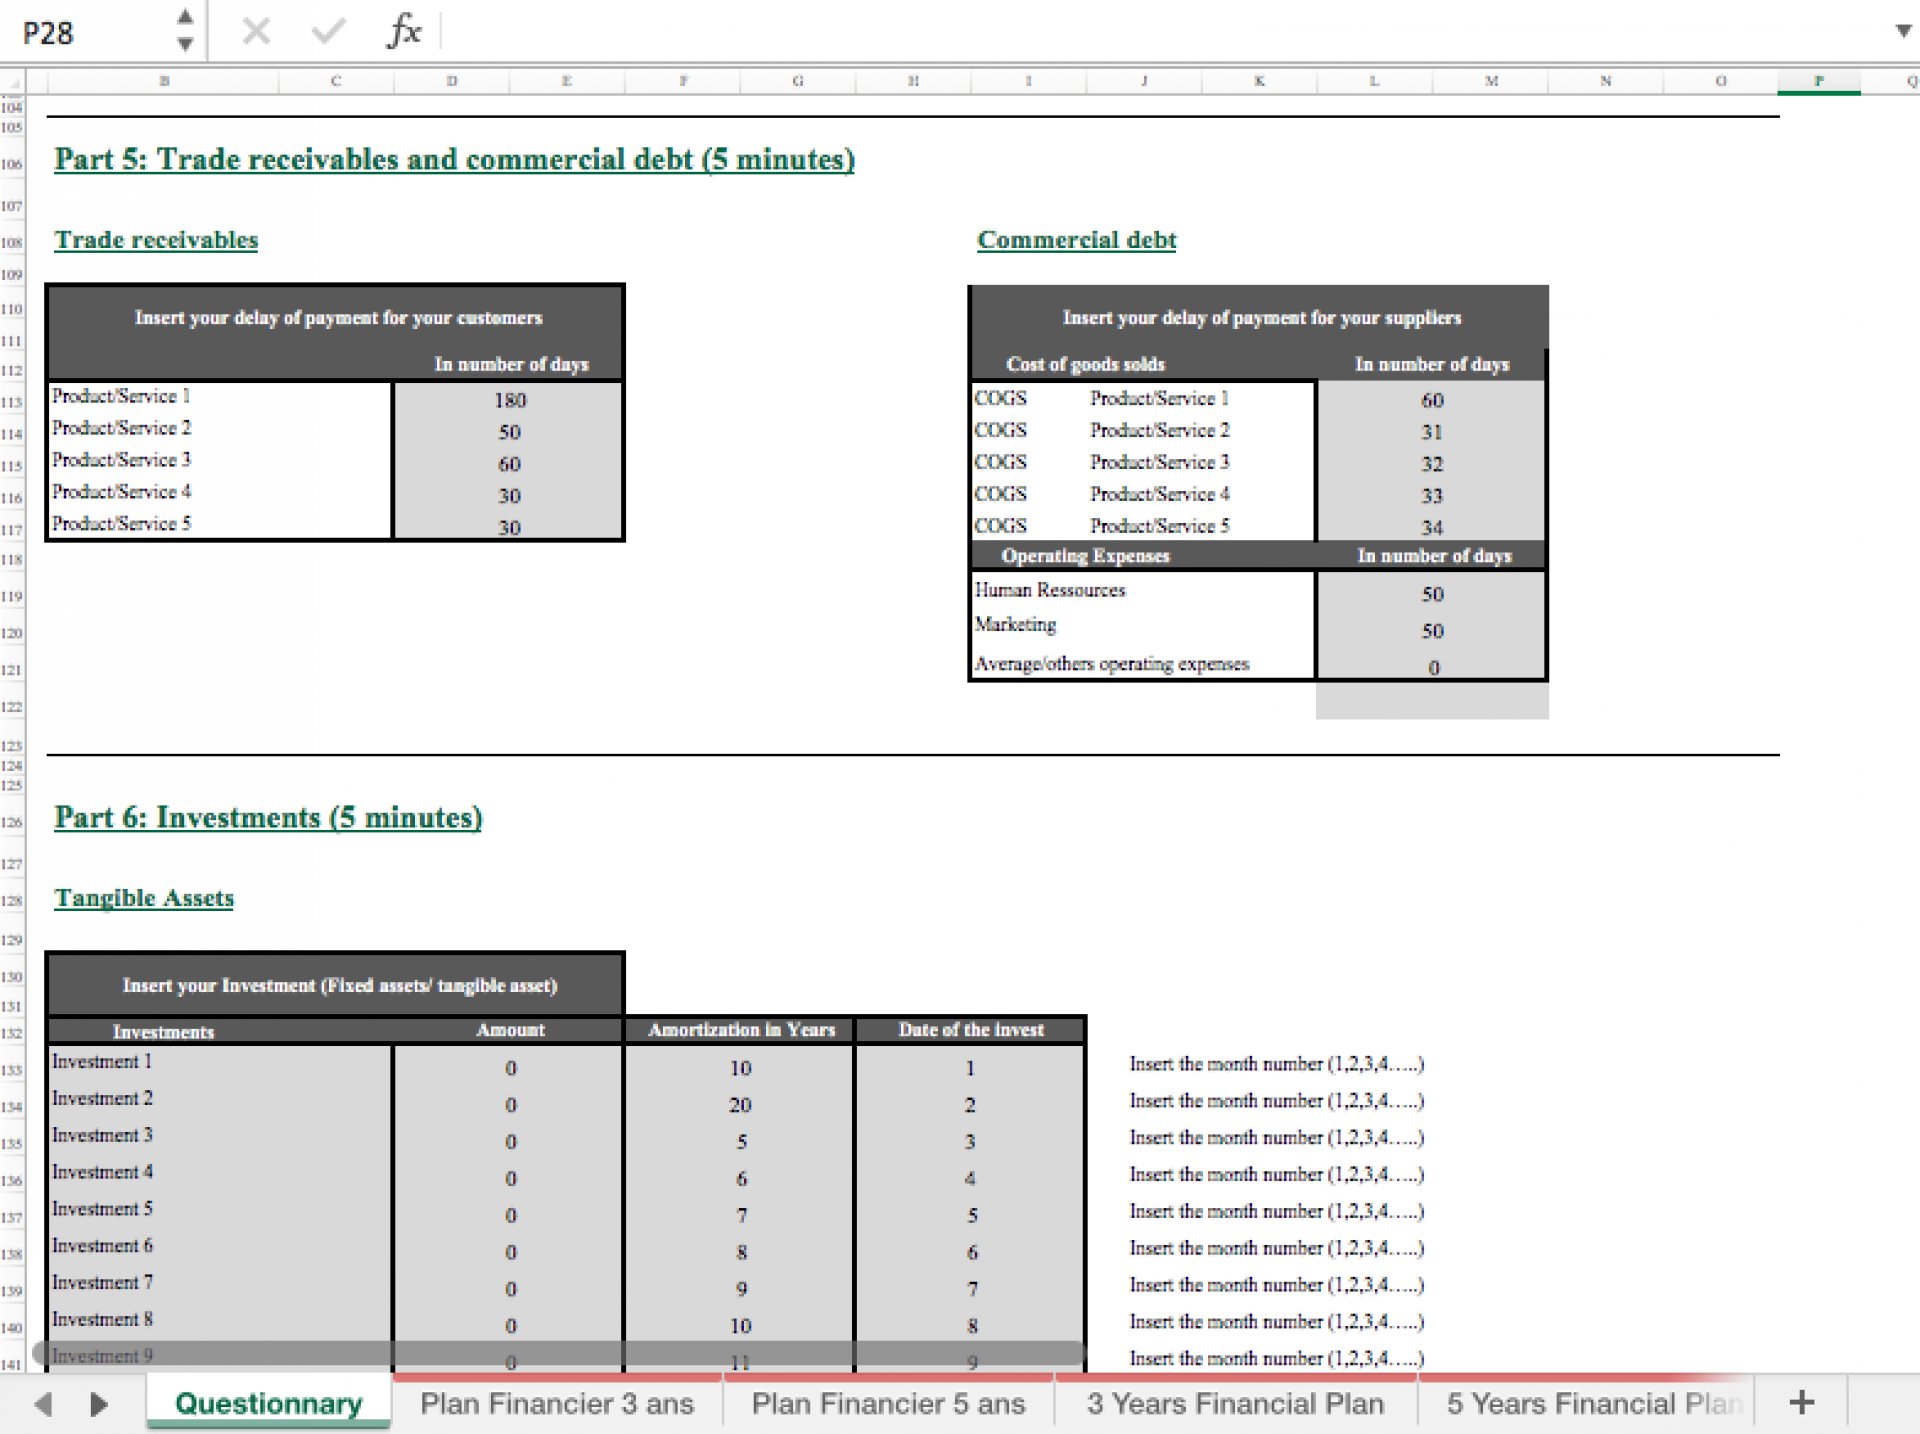Select the Part 5 Trade receivables heading
This screenshot has width=1920, height=1434.
click(454, 159)
